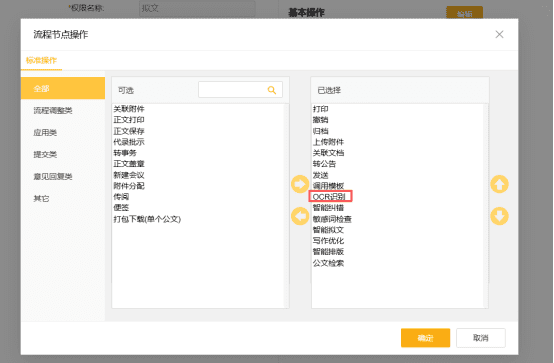Click the 权限名称 field in the background page

click(197, 8)
